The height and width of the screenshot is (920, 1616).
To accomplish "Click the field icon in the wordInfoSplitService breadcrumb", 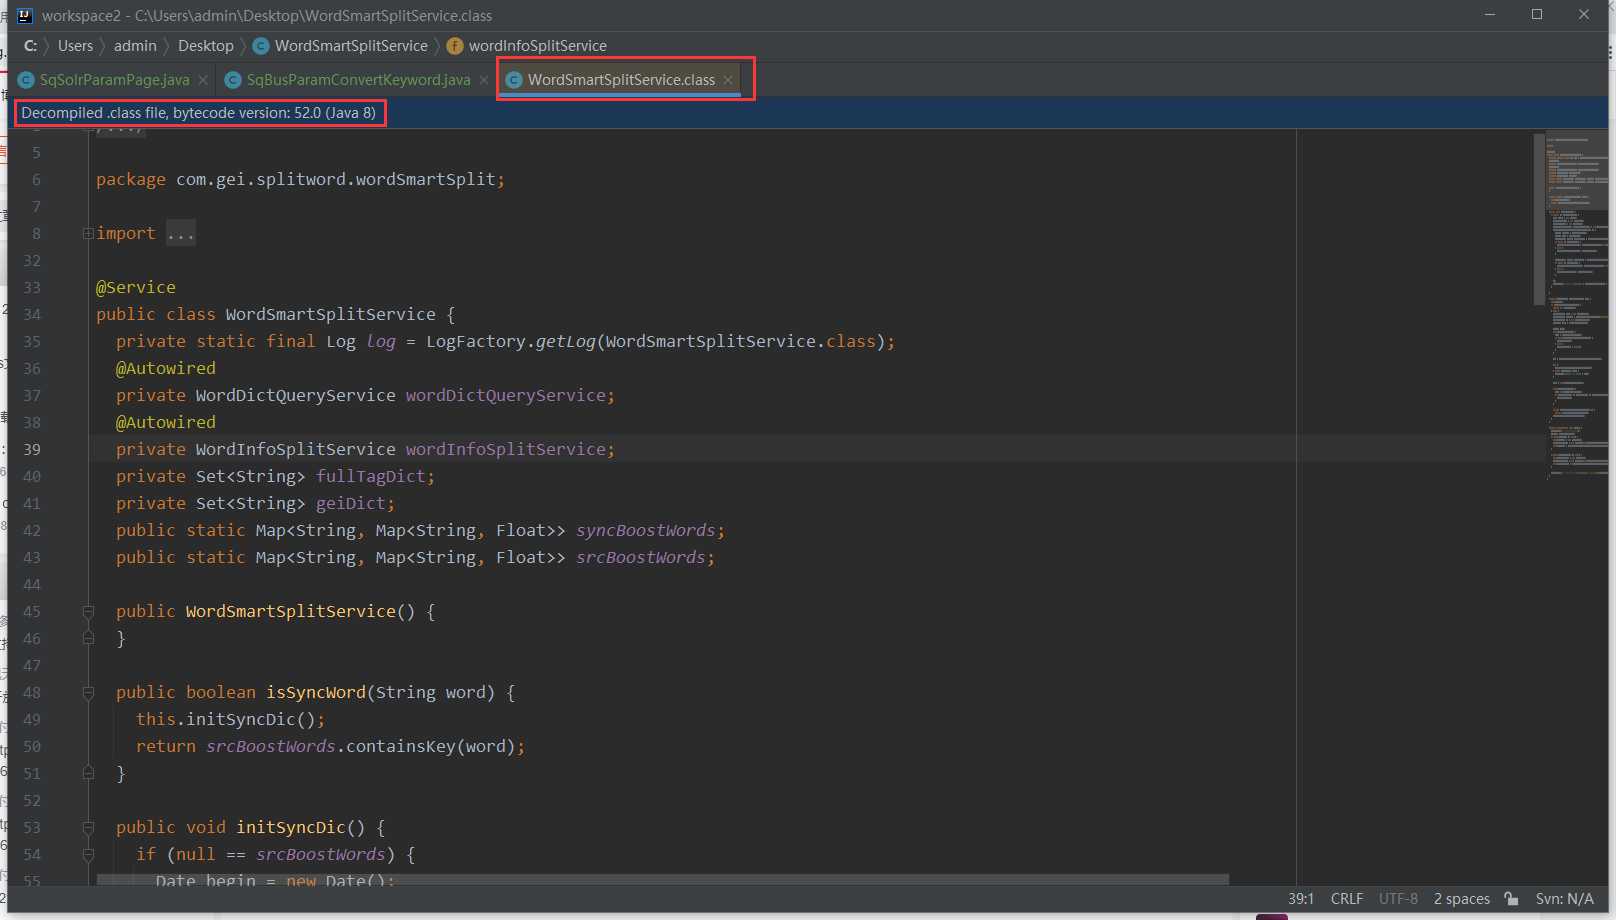I will pos(455,46).
